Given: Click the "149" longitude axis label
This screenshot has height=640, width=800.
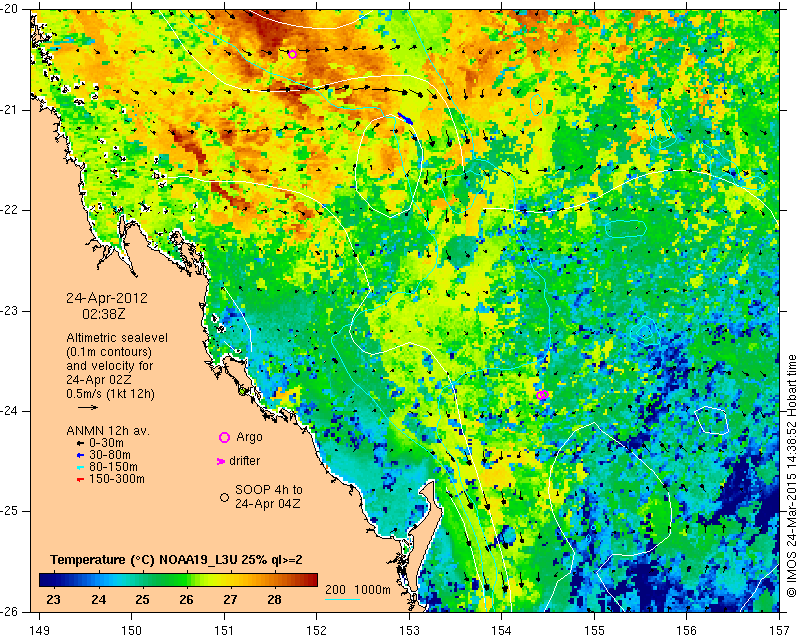Looking at the screenshot, I should 40,630.
